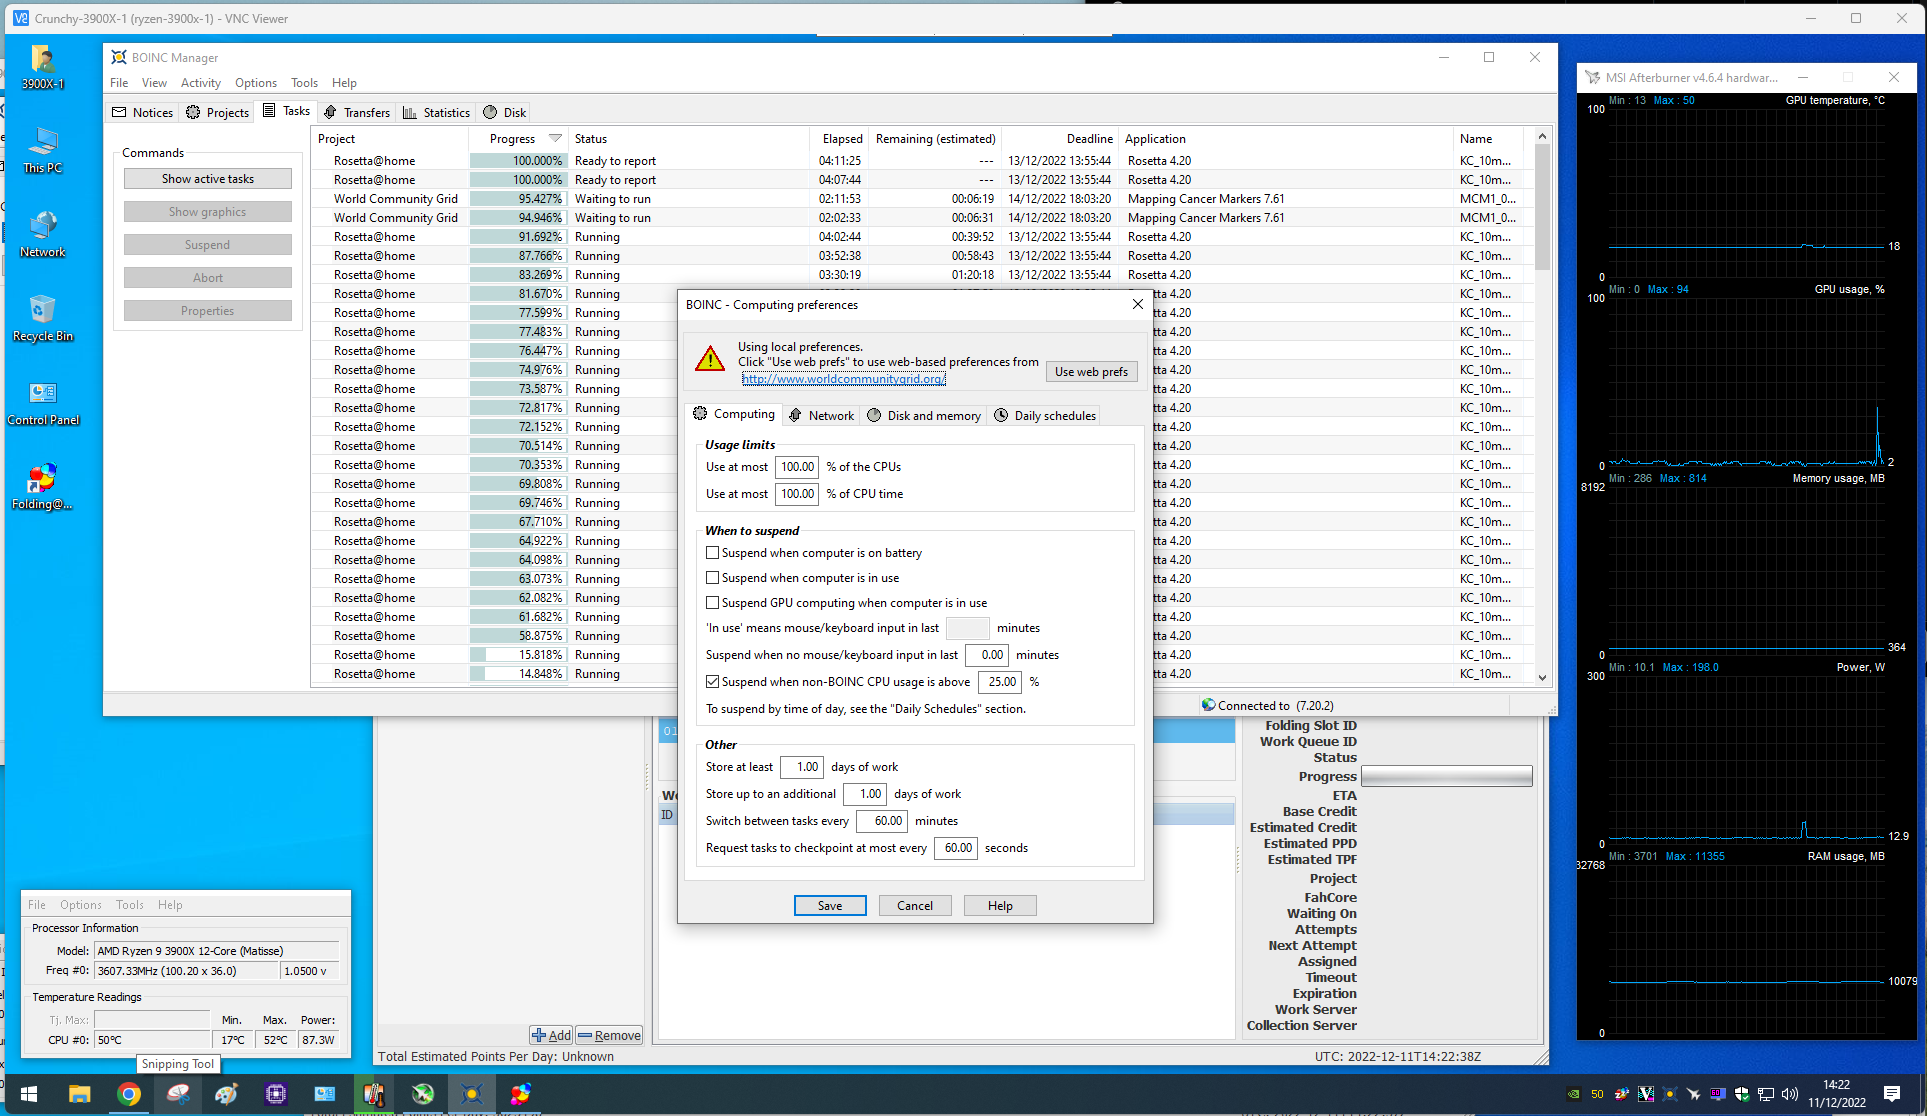Open Windows Security shield tray icon
Image resolution: width=1927 pixels, height=1116 pixels.
point(1742,1094)
